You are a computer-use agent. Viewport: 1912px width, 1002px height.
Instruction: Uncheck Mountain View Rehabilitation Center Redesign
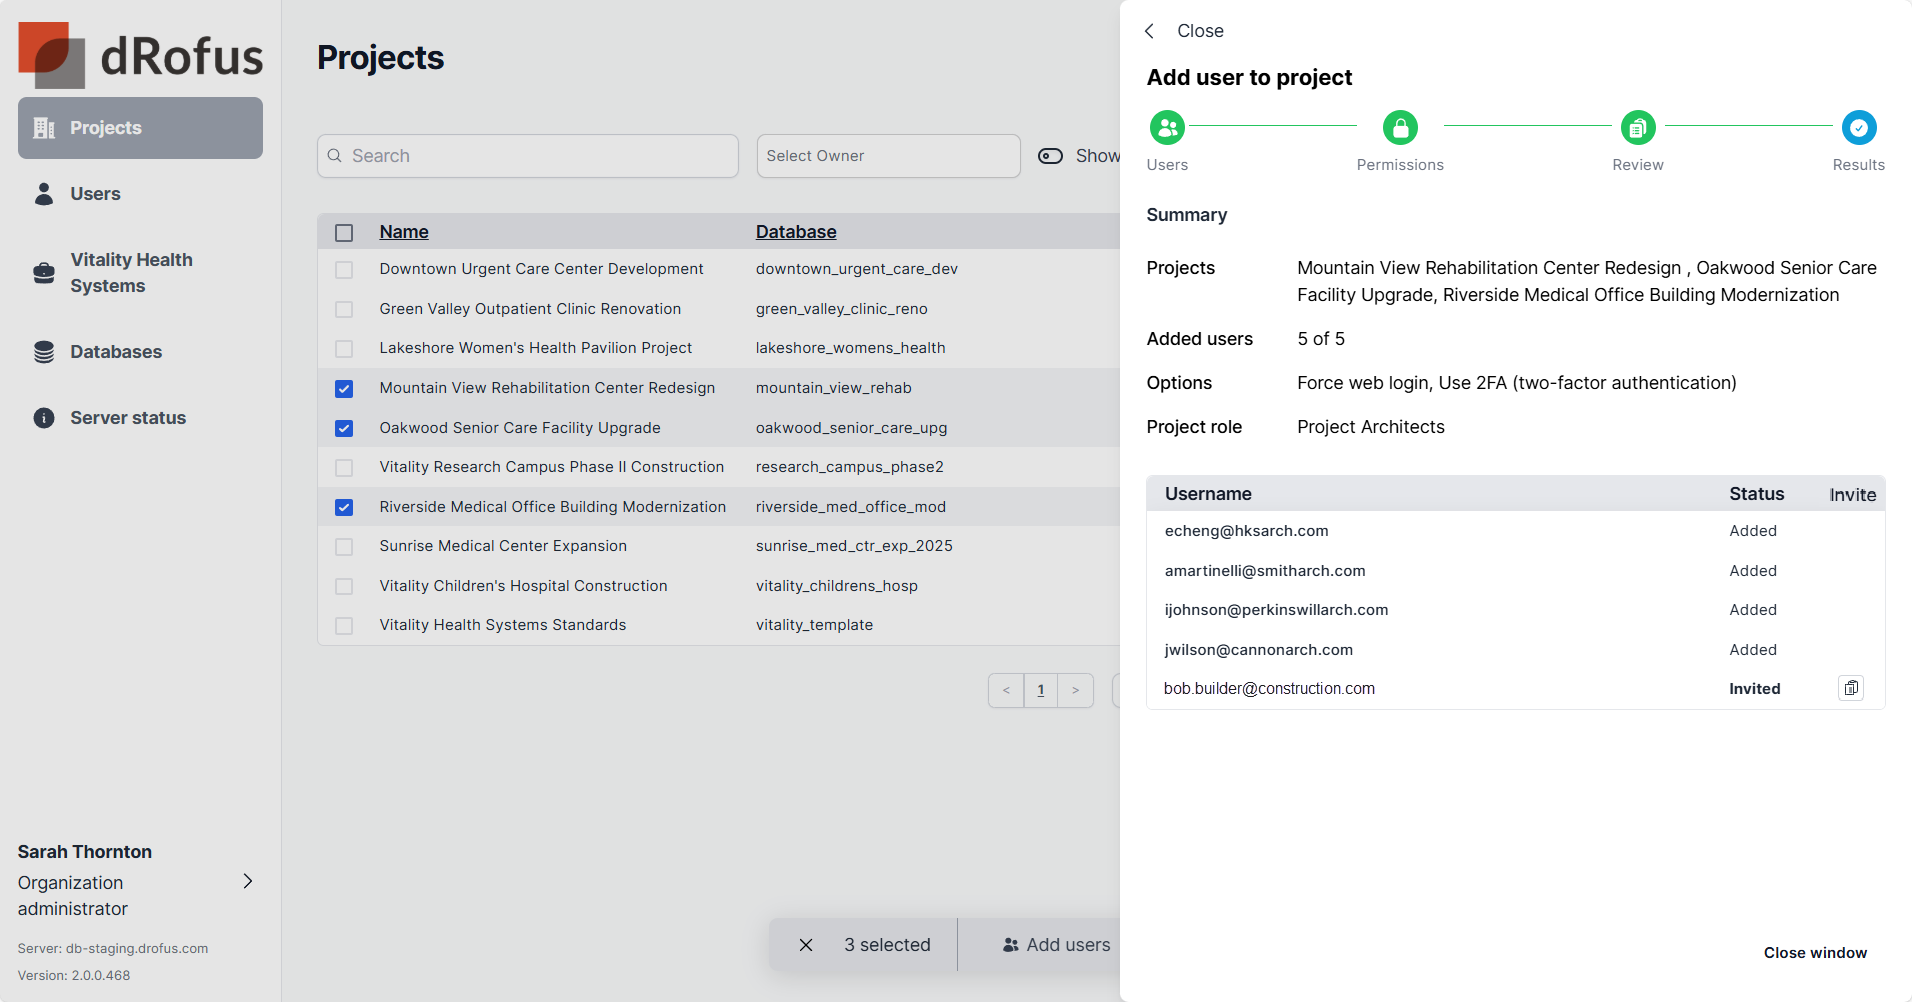(344, 389)
